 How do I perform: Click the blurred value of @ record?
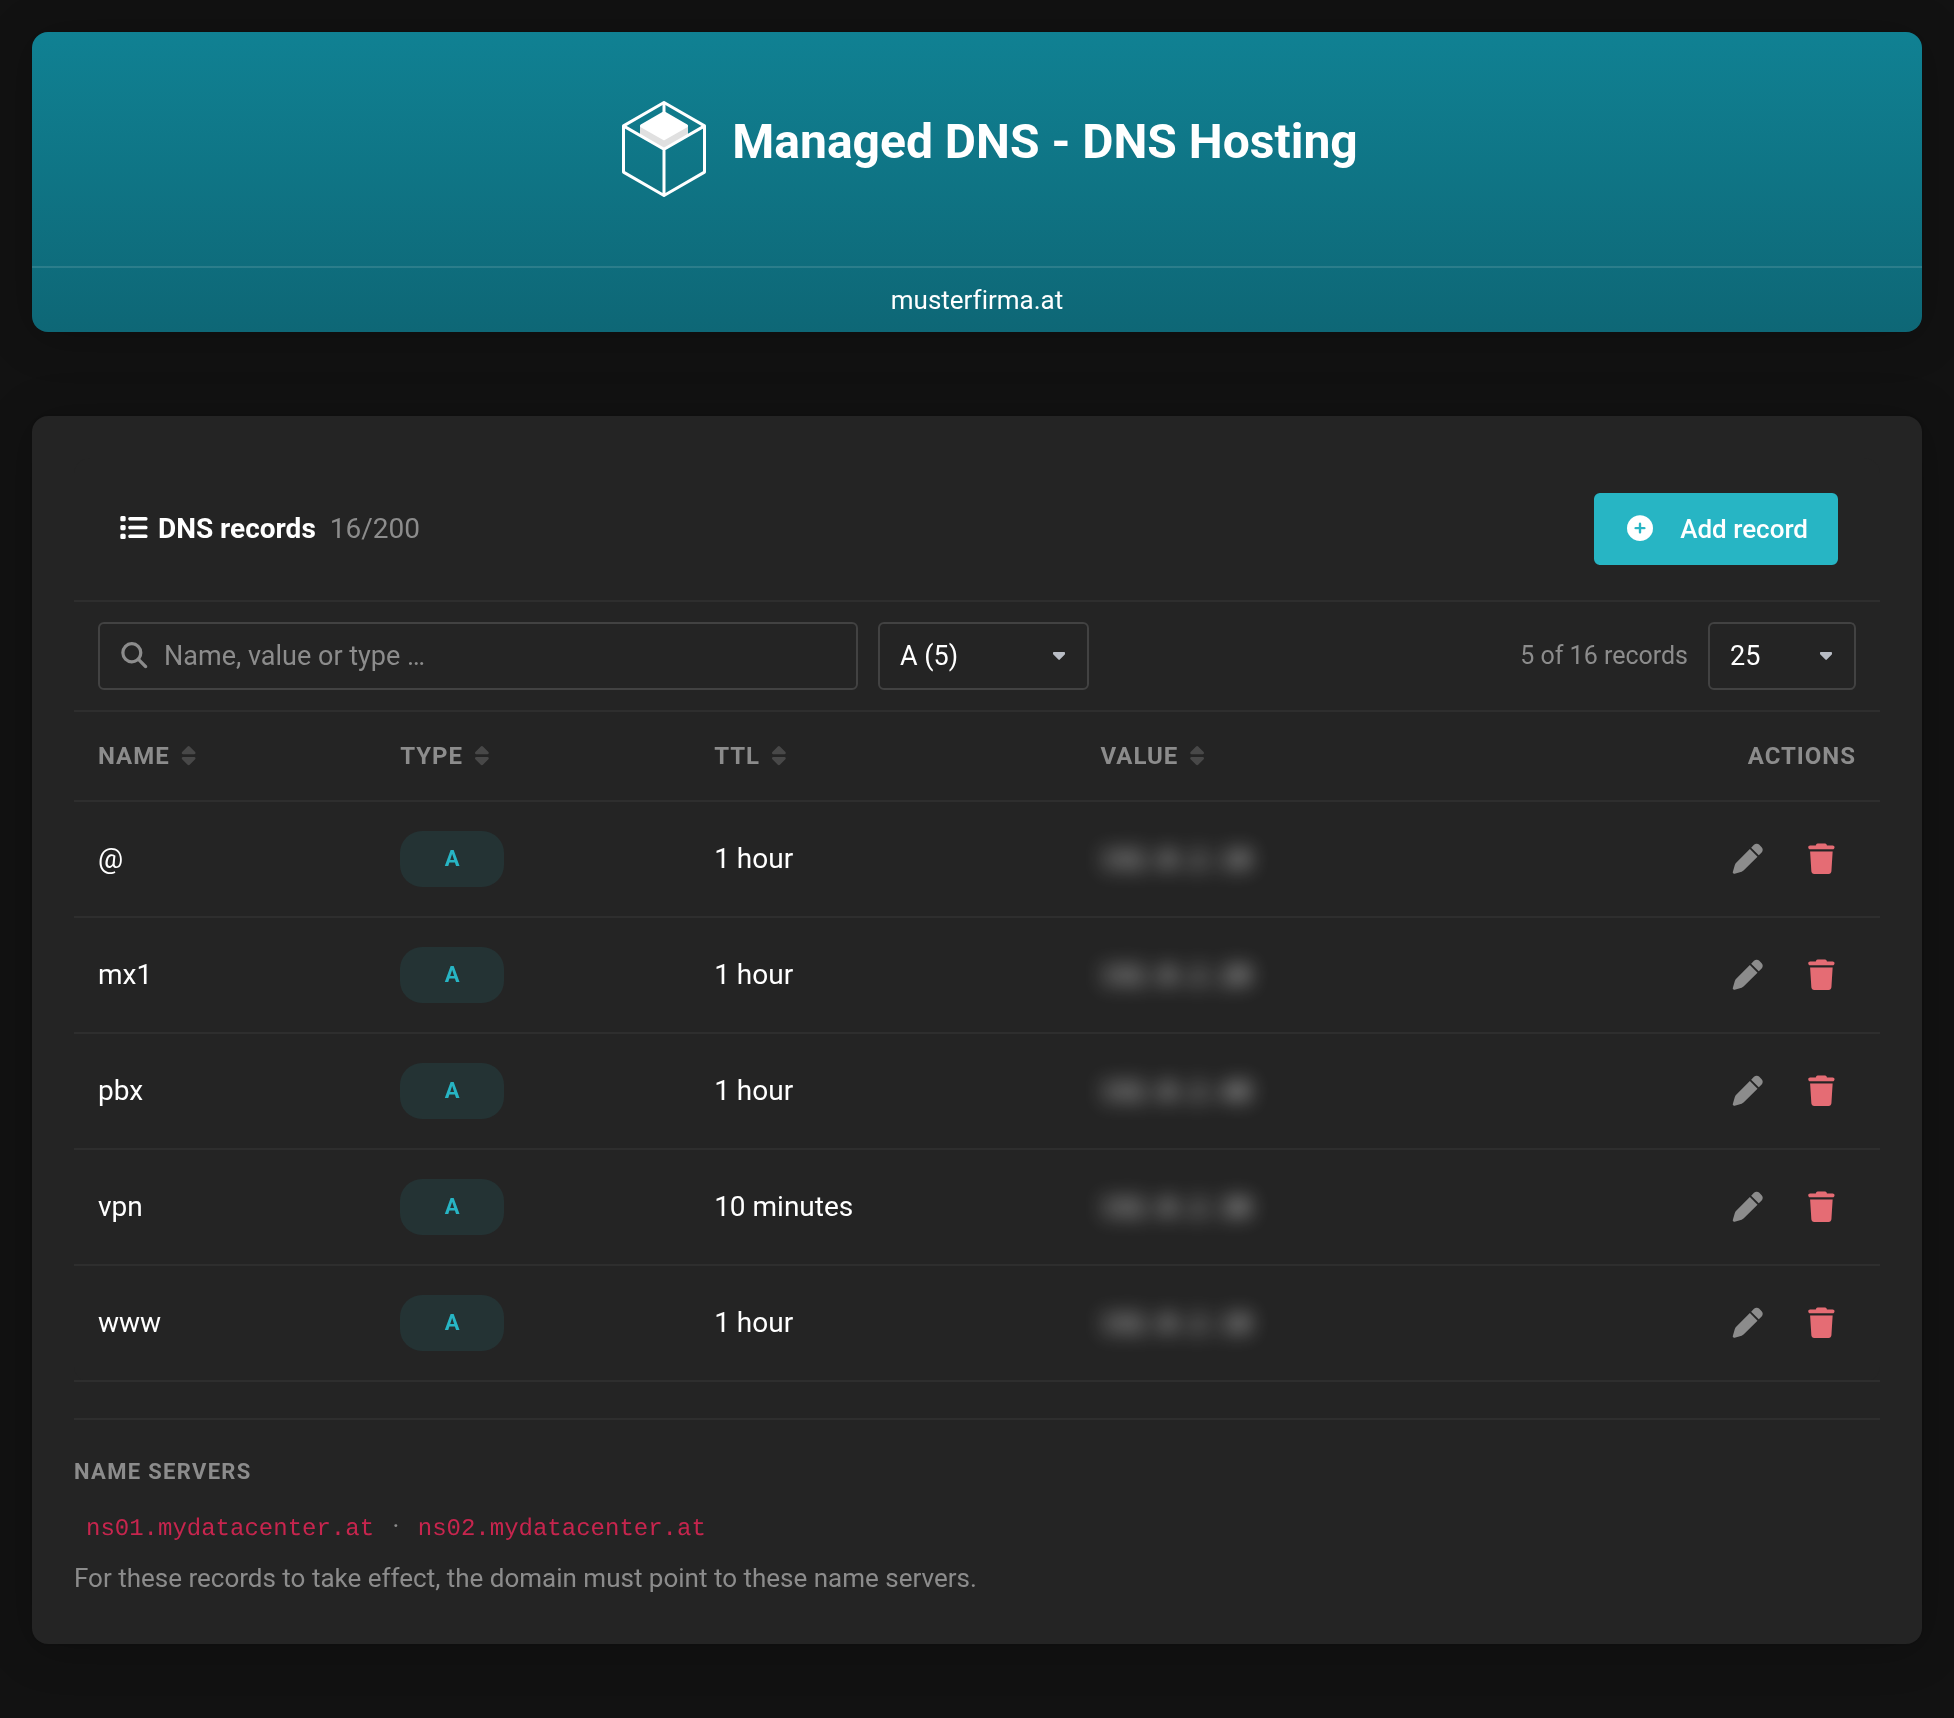(x=1177, y=859)
